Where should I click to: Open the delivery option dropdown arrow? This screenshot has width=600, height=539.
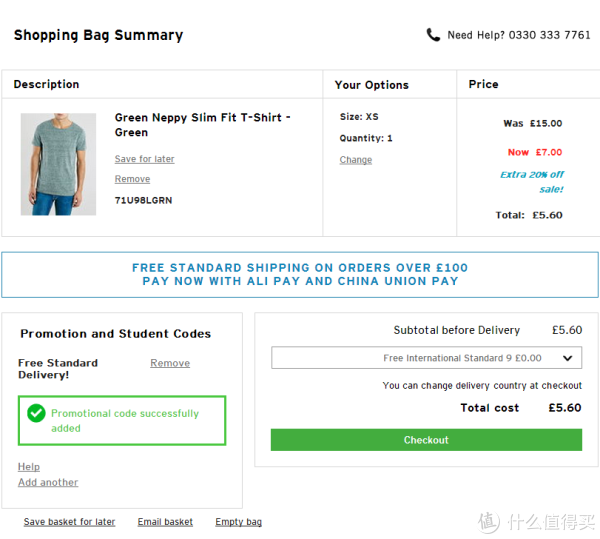point(567,358)
